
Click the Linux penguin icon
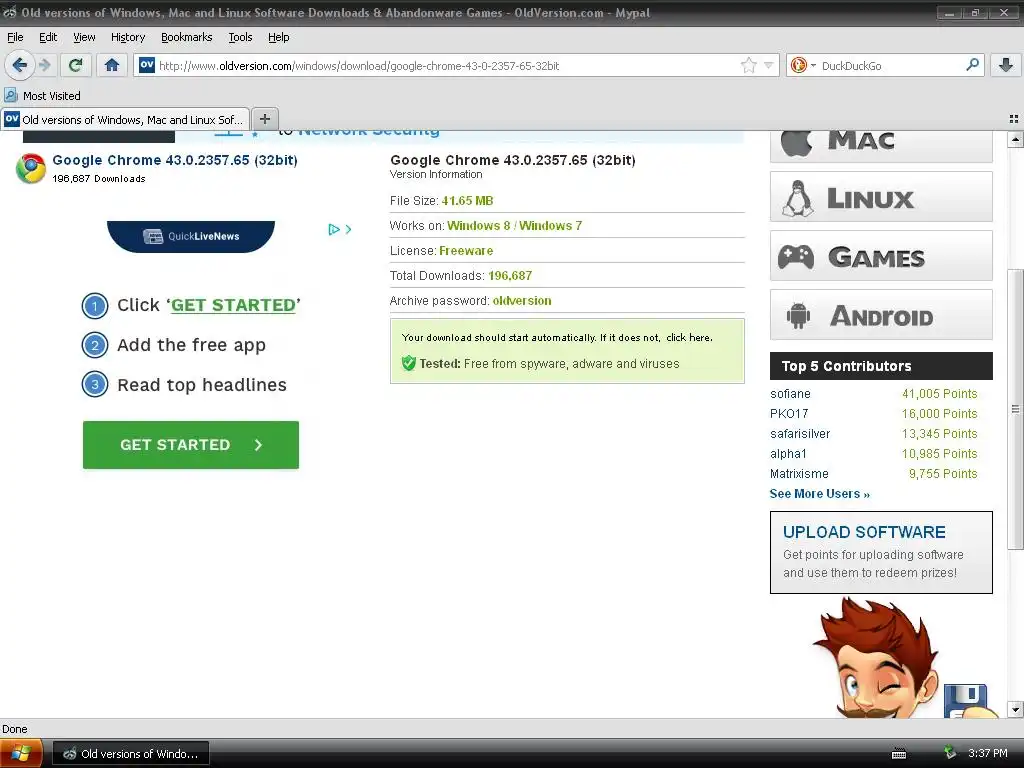point(797,198)
